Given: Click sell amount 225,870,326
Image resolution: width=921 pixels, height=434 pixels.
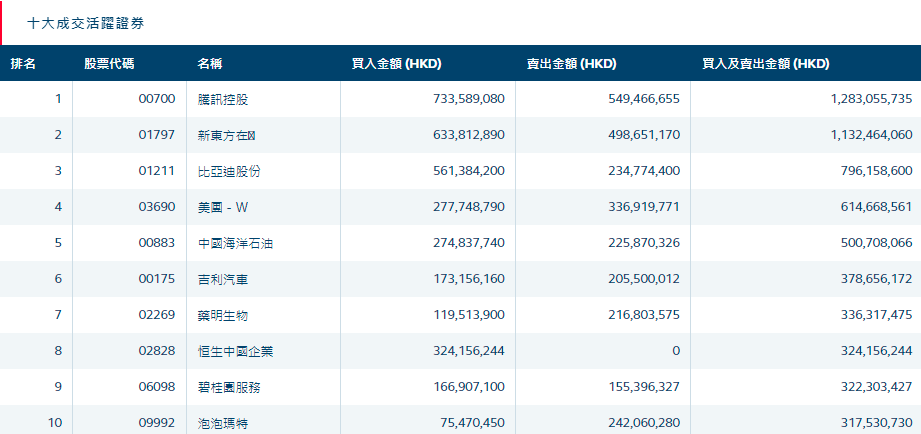Looking at the screenshot, I should [x=644, y=243].
